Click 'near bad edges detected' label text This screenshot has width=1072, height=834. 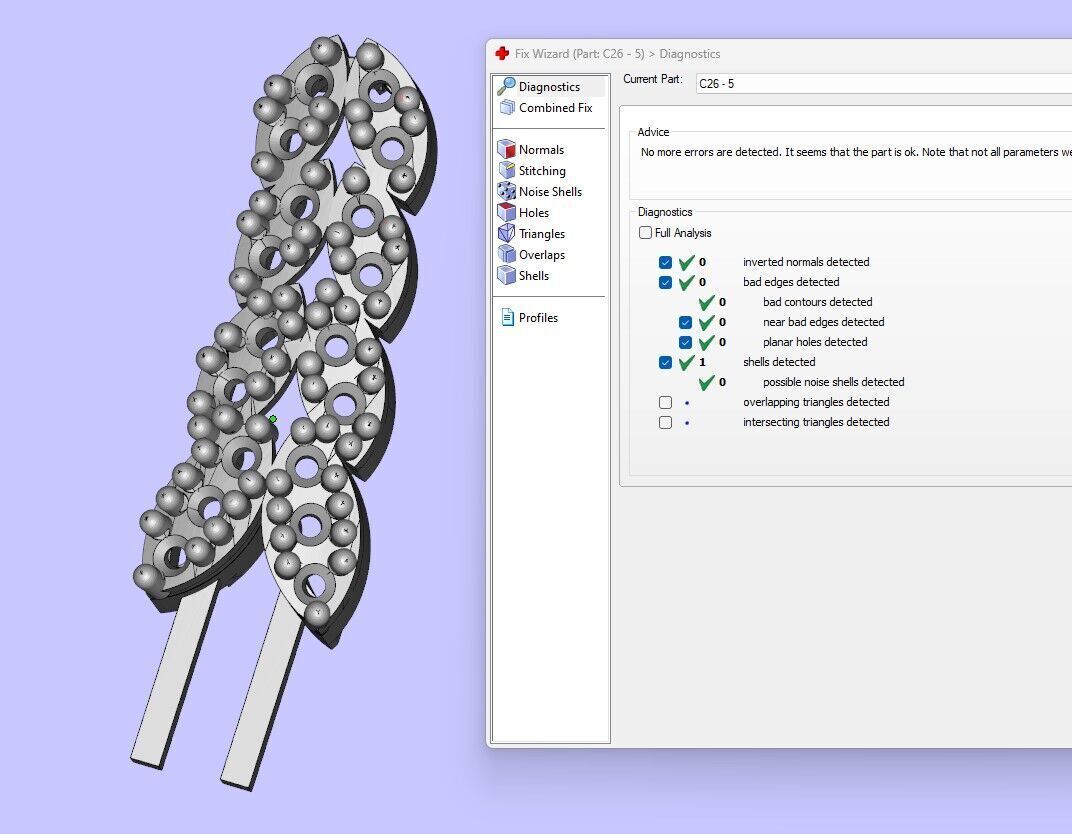click(823, 322)
